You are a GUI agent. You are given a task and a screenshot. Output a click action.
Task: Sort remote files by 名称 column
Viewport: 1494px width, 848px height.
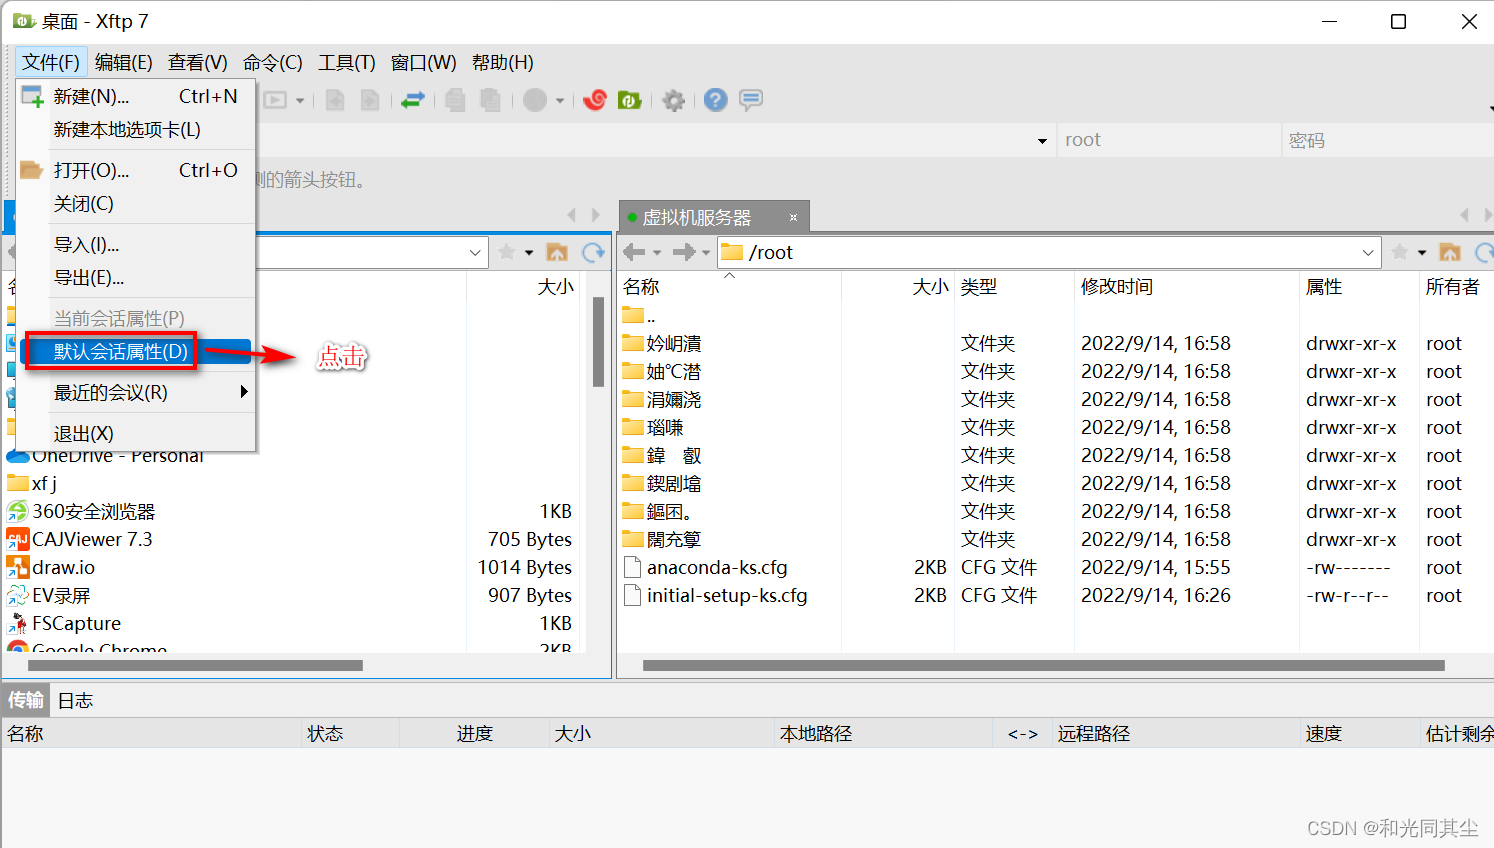point(729,287)
